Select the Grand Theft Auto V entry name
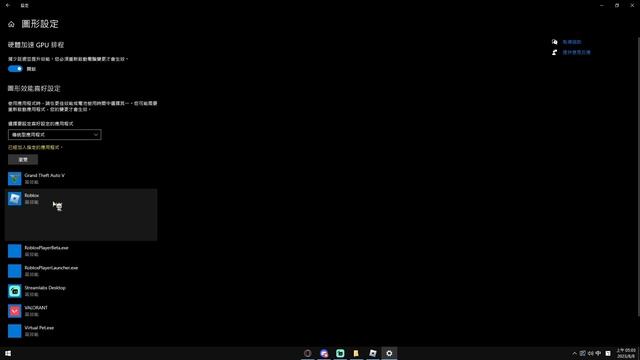This screenshot has width=640, height=360. tap(44, 175)
